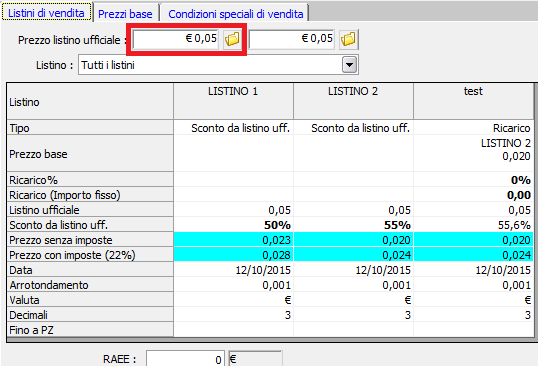Viewport: 538px width, 366px height.
Task: Click Prezzo con imposte (22%) row label
Action: click(x=90, y=255)
